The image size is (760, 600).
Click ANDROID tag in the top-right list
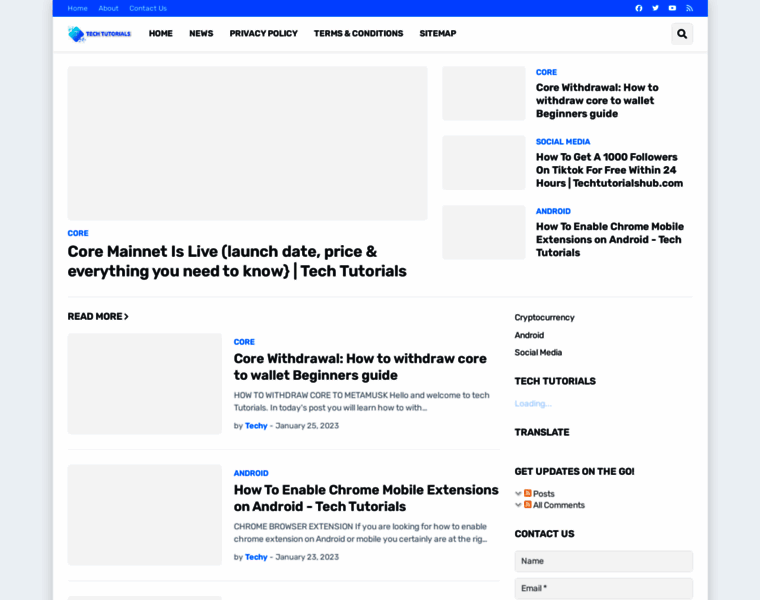point(553,211)
